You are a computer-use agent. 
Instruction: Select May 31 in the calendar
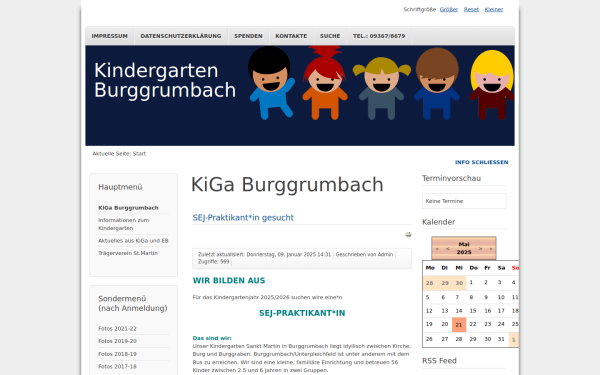click(501, 339)
